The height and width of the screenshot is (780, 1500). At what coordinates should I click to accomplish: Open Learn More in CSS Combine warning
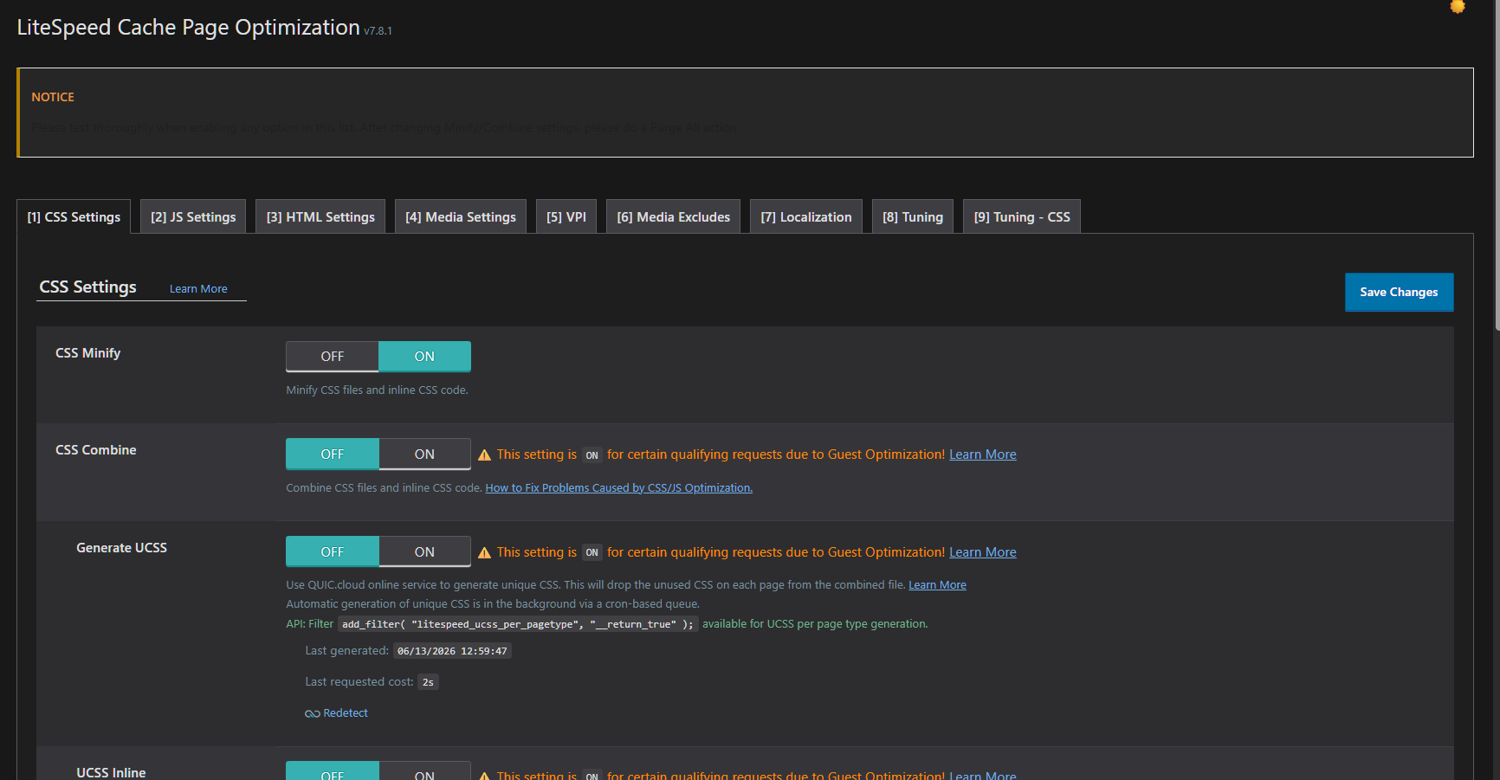982,454
